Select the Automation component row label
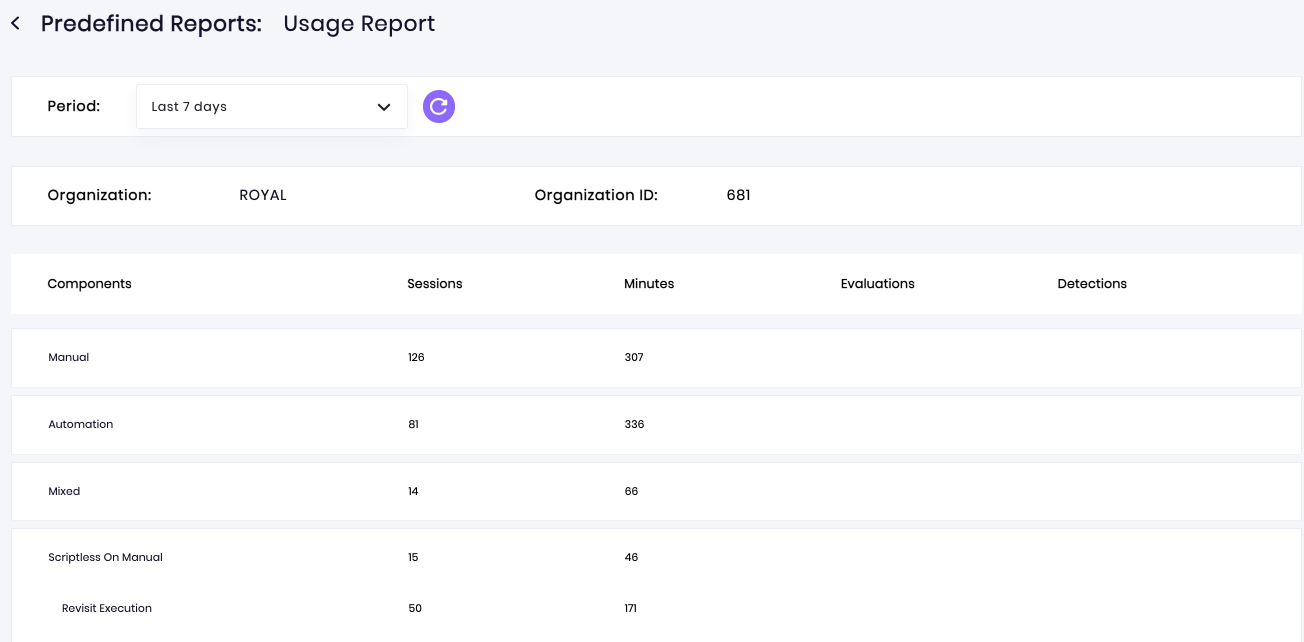The image size is (1304, 642). click(x=81, y=424)
